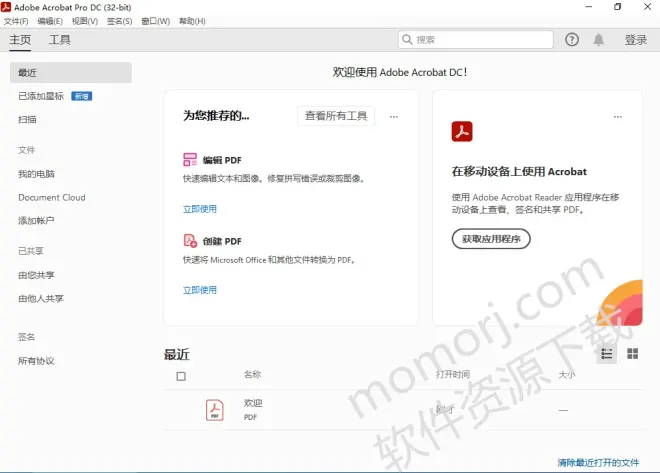Click the Acrobat icon in title bar
Image resolution: width=660 pixels, height=473 pixels.
6,7
